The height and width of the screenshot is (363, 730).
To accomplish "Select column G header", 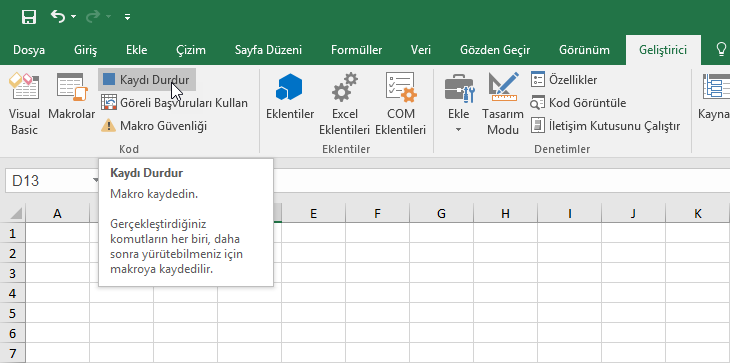I will click(x=441, y=214).
